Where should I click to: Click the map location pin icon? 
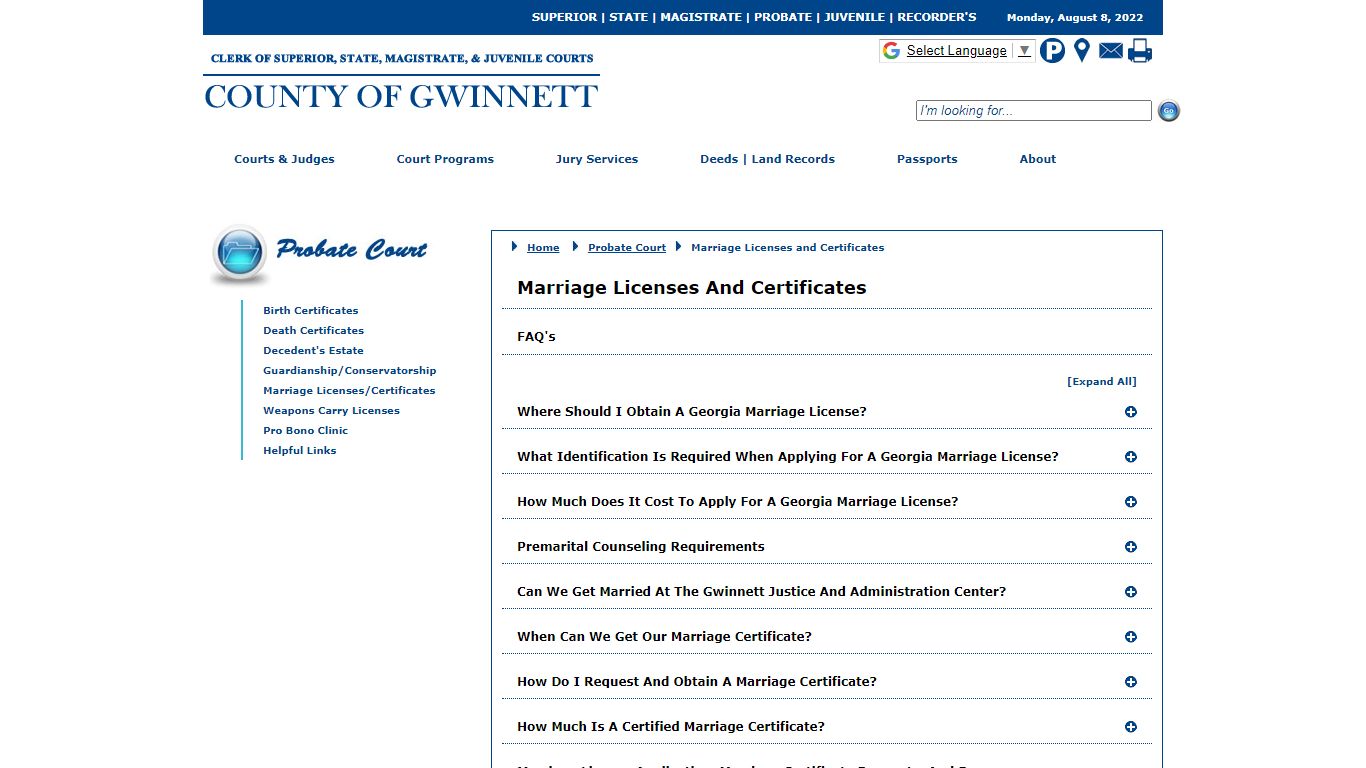coord(1081,50)
